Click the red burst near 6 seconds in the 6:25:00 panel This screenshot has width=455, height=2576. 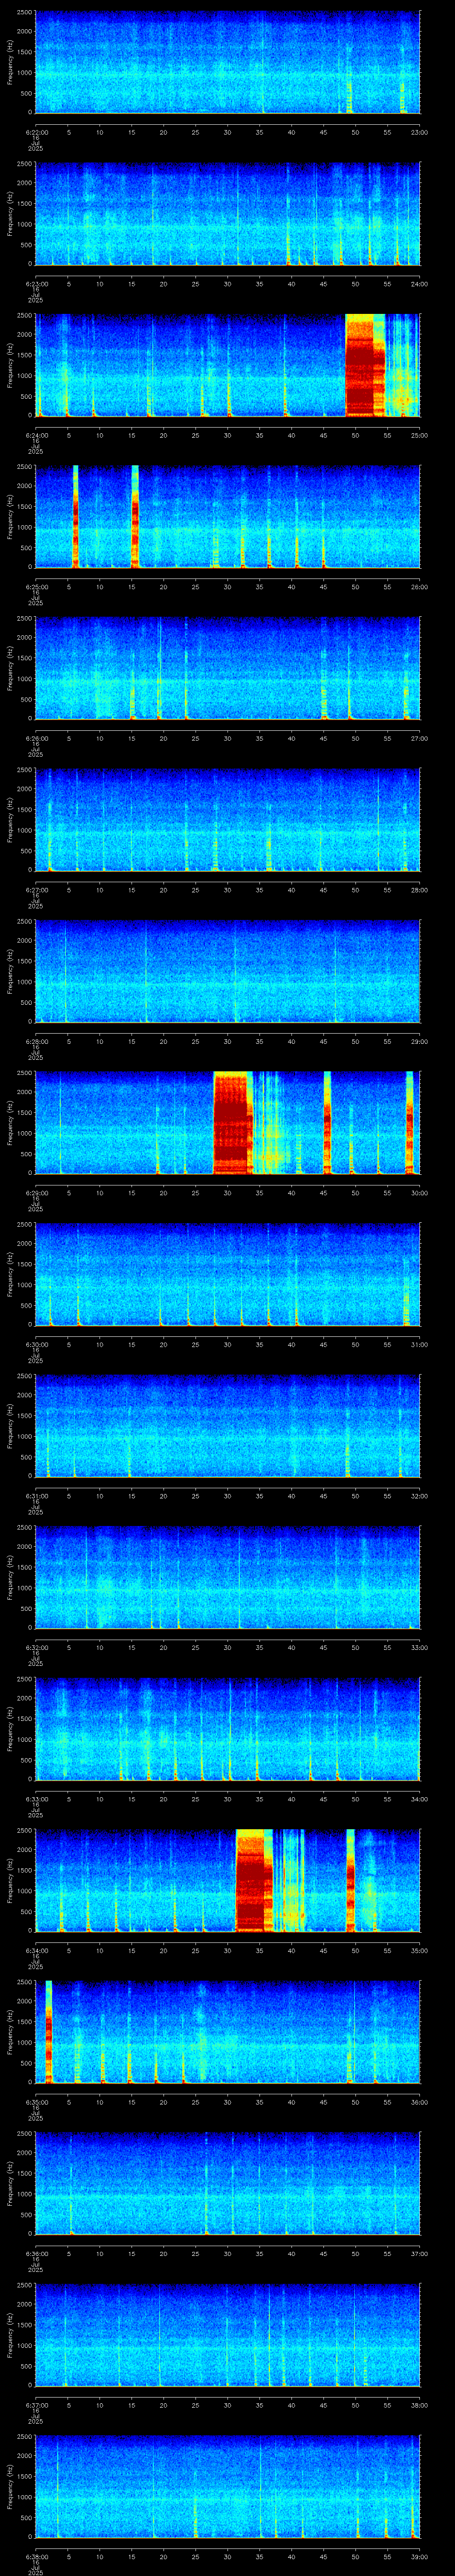(x=76, y=517)
